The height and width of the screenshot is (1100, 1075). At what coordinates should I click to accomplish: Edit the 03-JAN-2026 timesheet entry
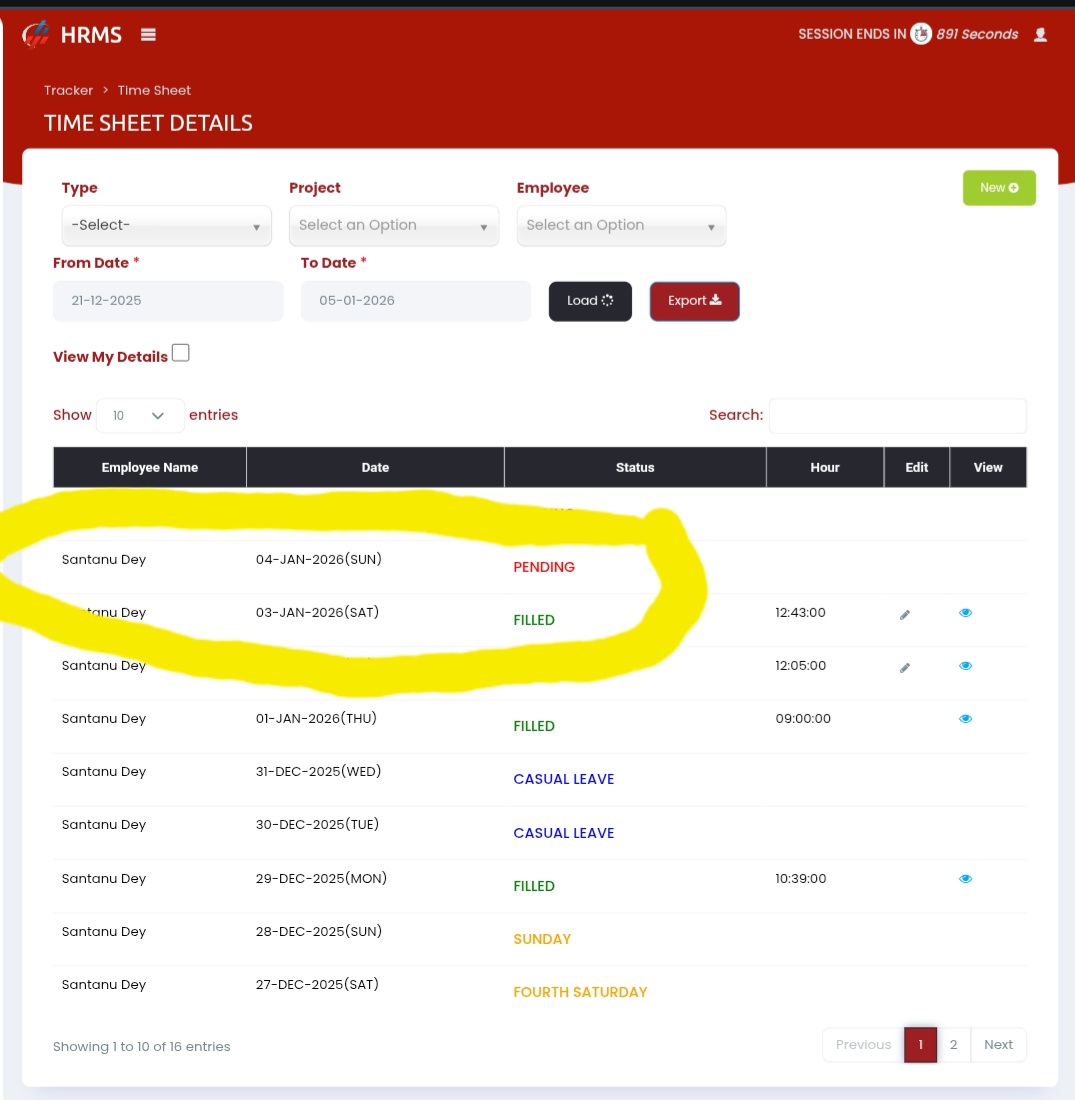point(904,615)
